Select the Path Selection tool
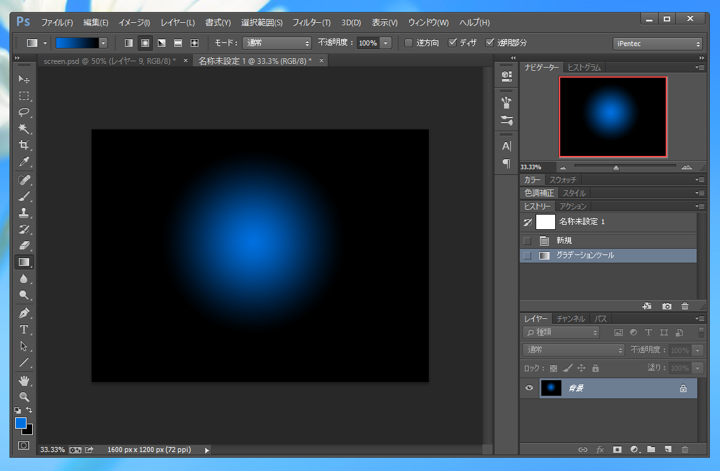This screenshot has height=471, width=720. coord(24,346)
